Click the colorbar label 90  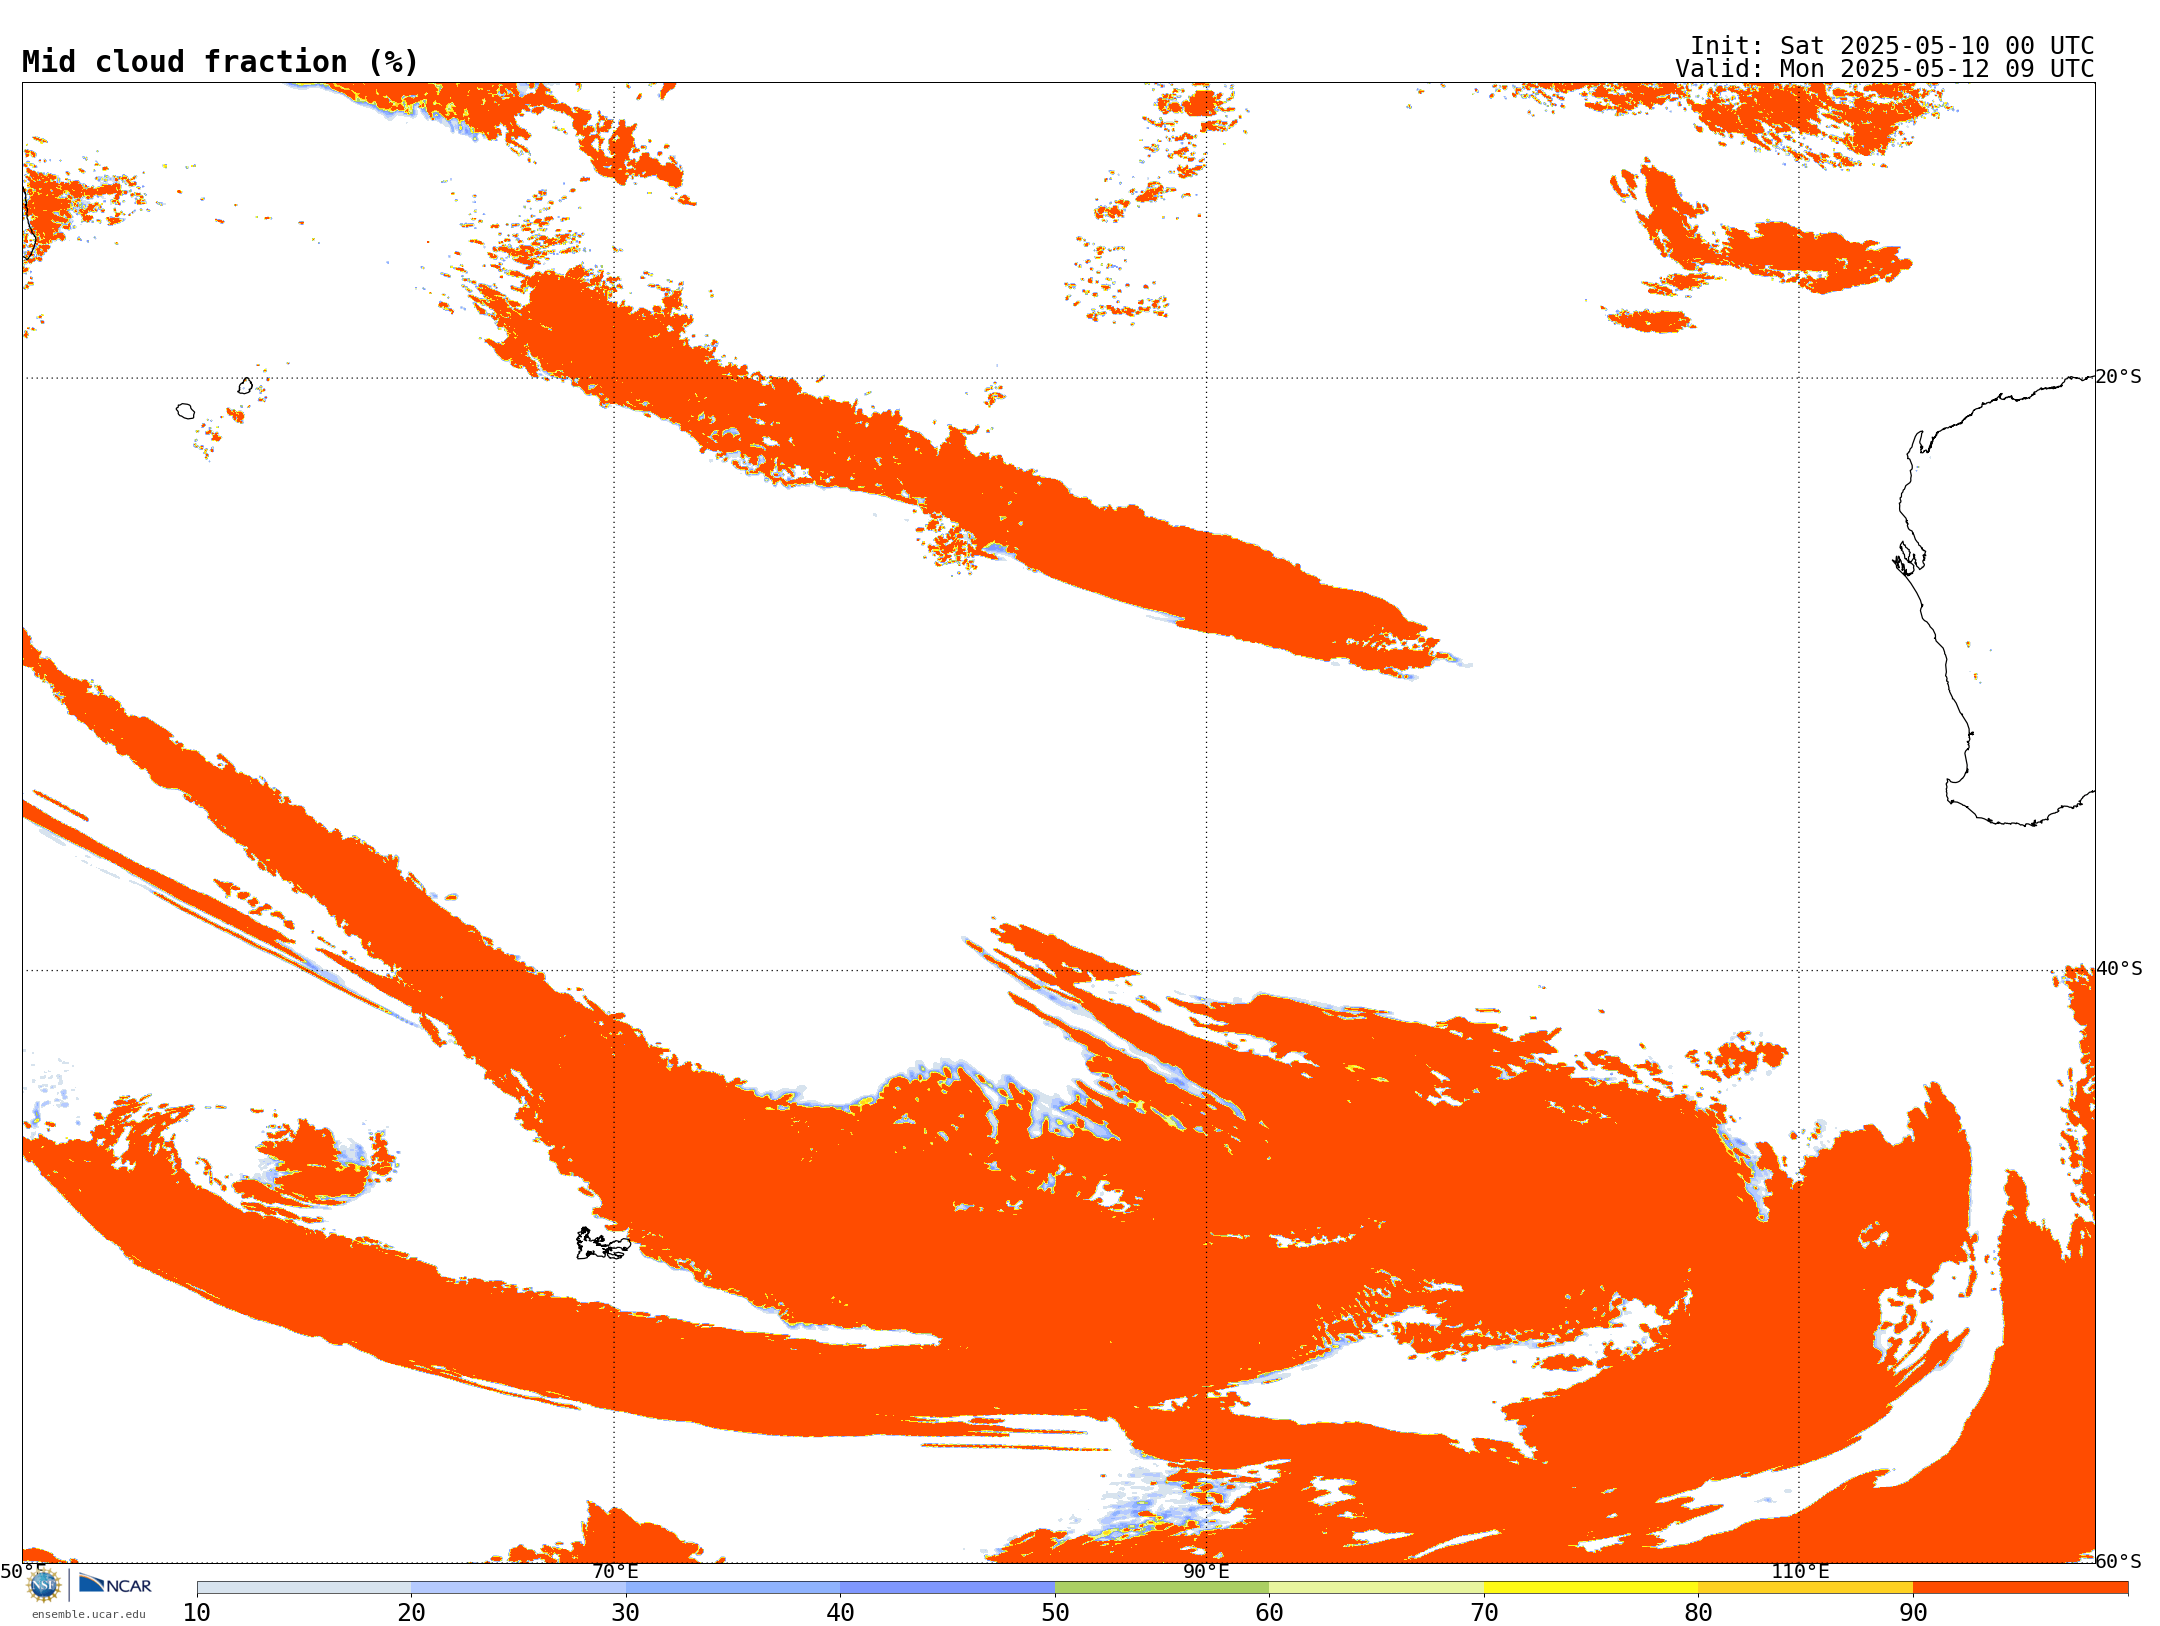pyautogui.click(x=1913, y=1613)
